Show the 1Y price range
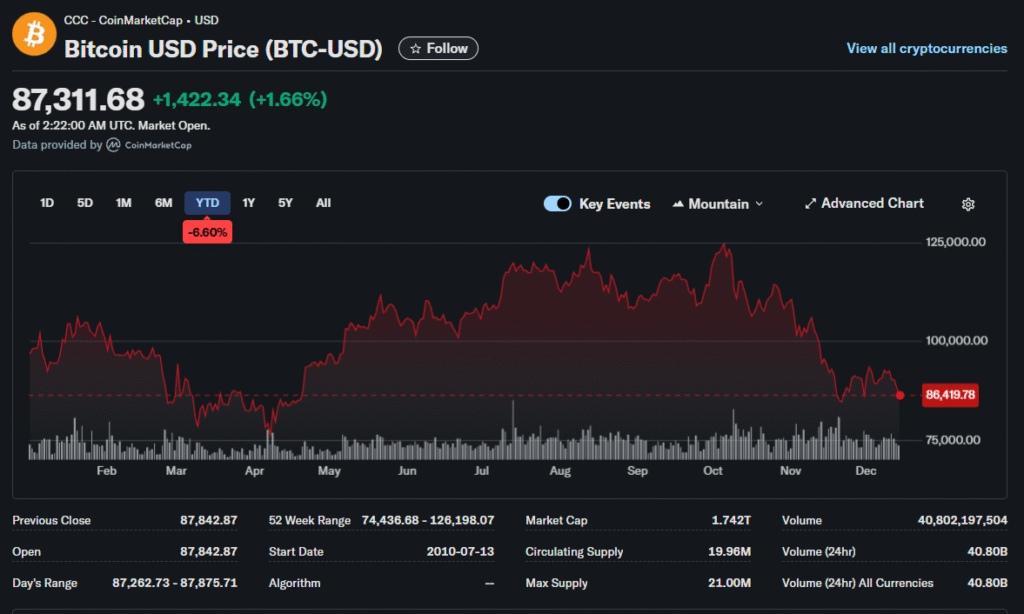The image size is (1024, 614). [249, 203]
